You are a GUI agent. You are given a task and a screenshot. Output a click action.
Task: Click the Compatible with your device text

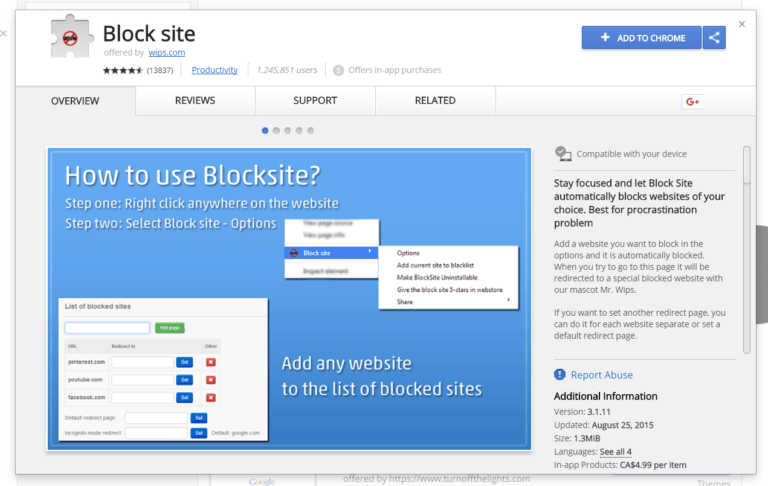[x=631, y=154]
